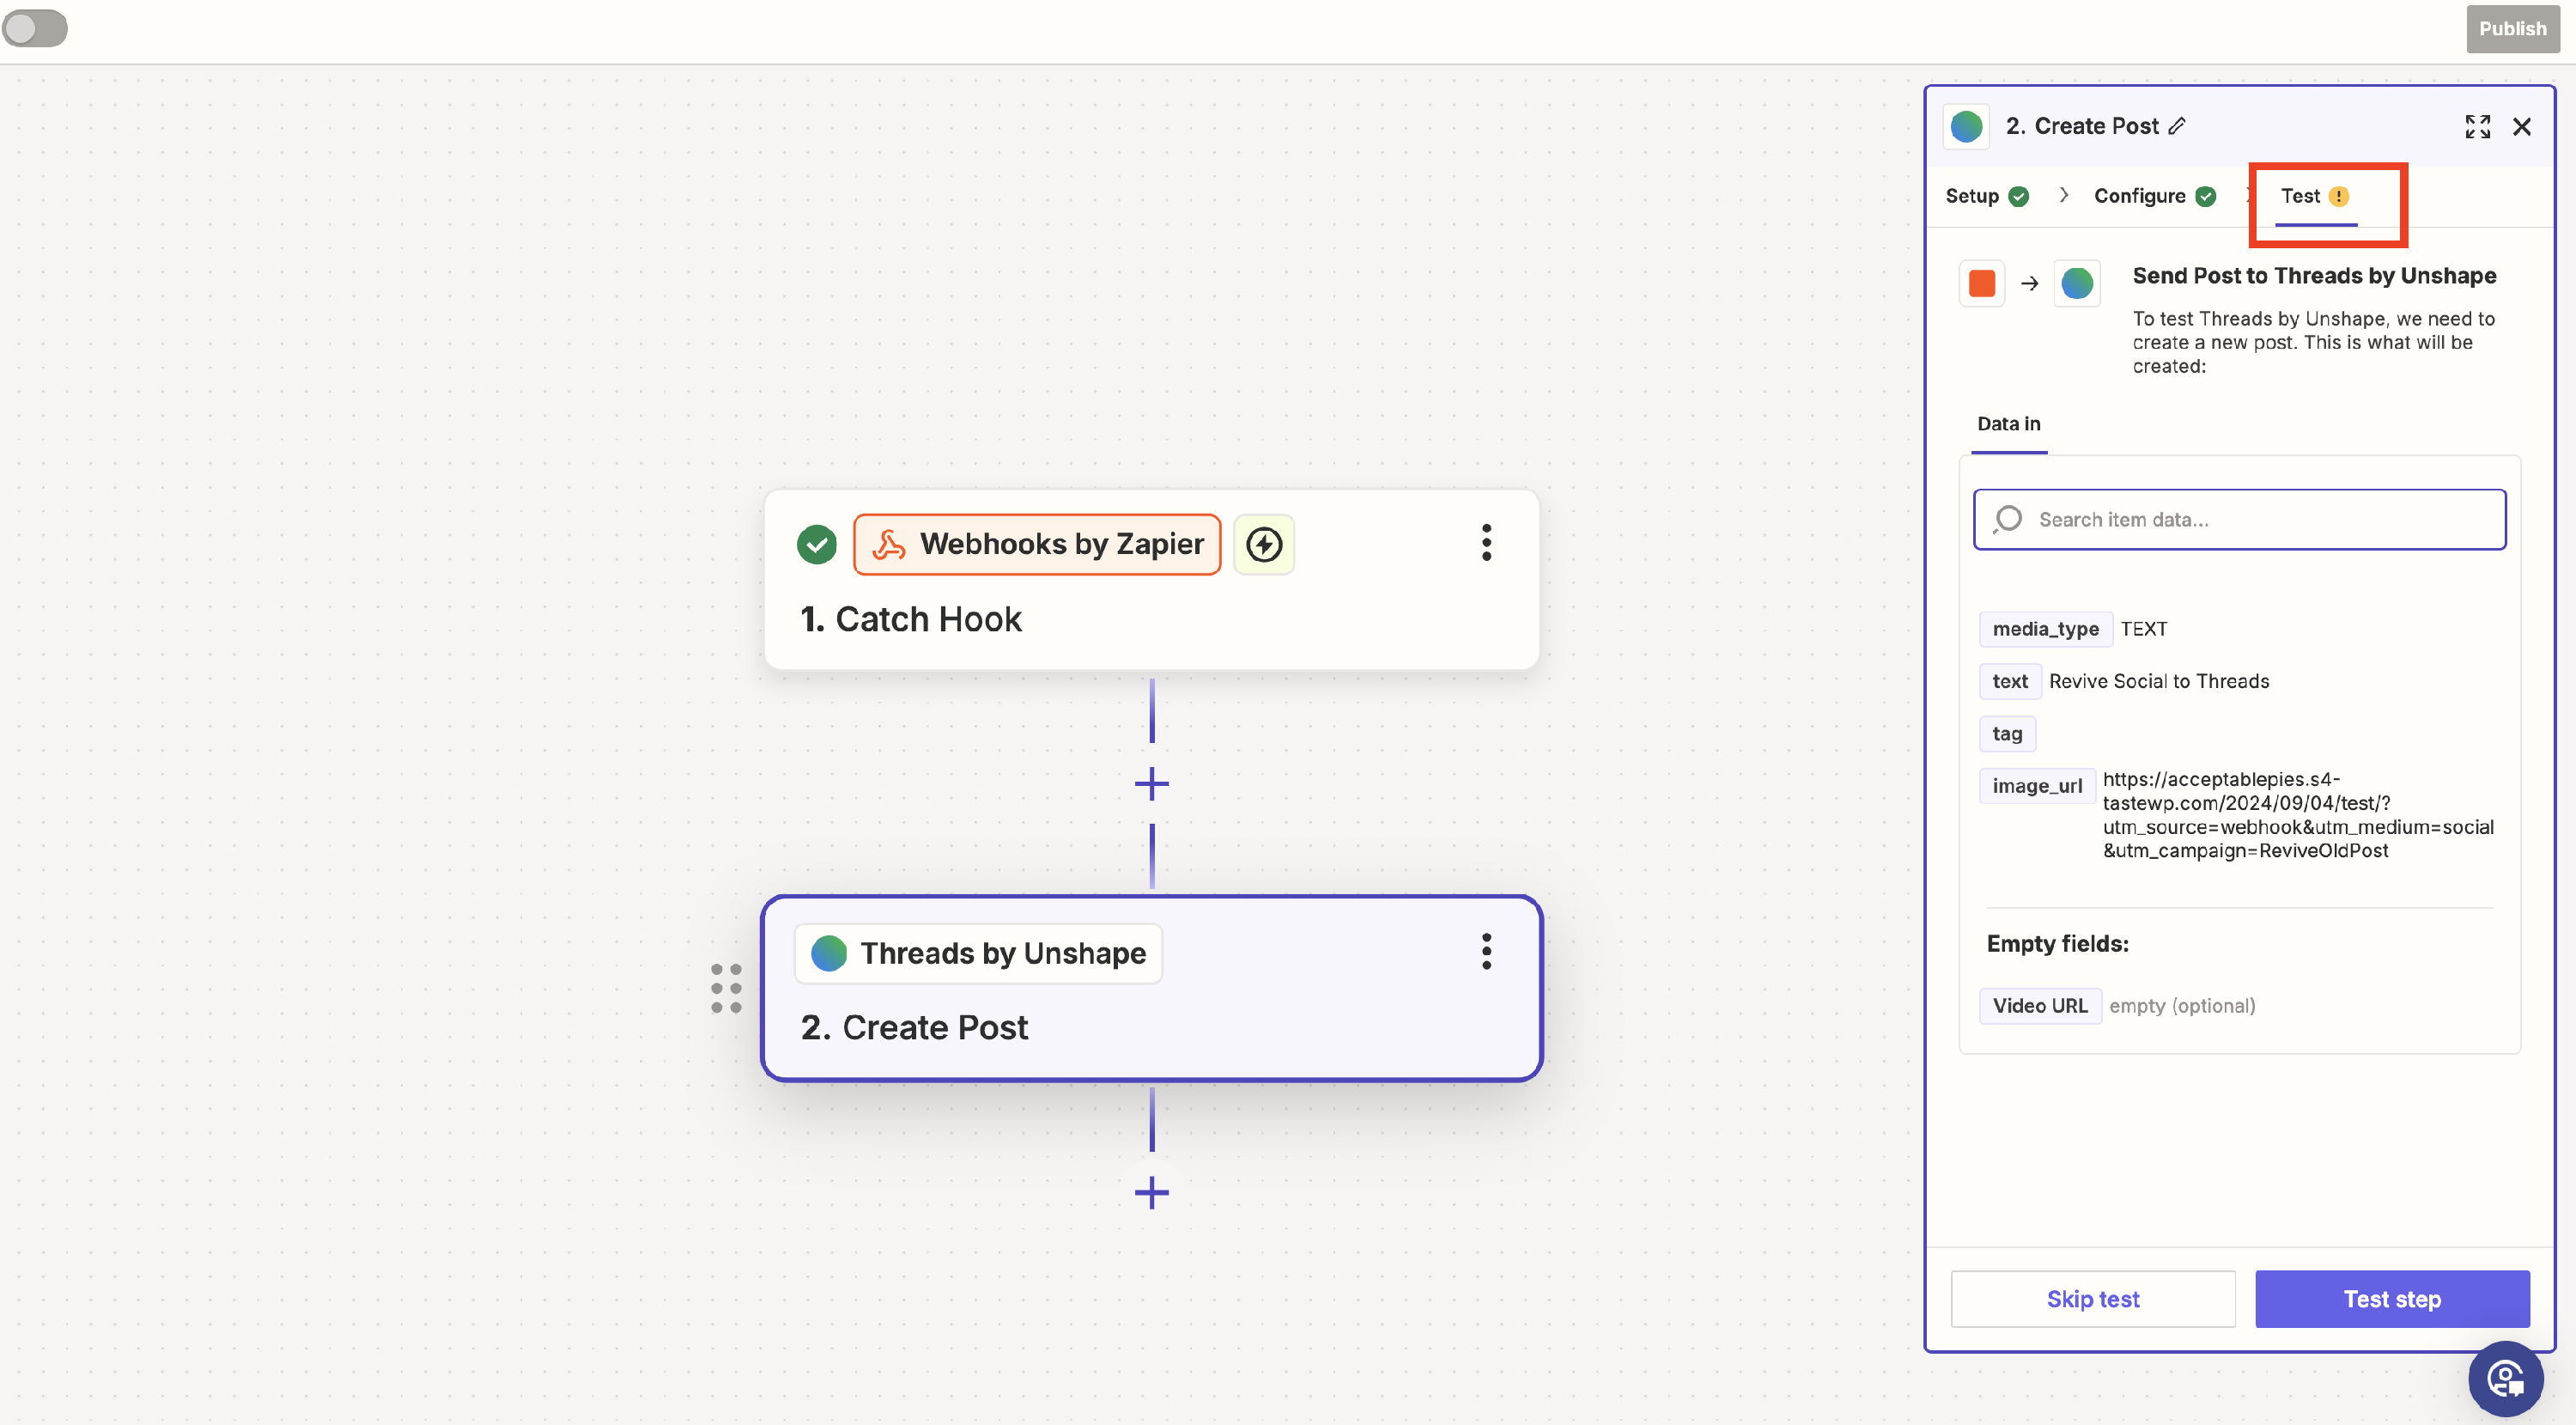Click the tag field label

click(2006, 733)
